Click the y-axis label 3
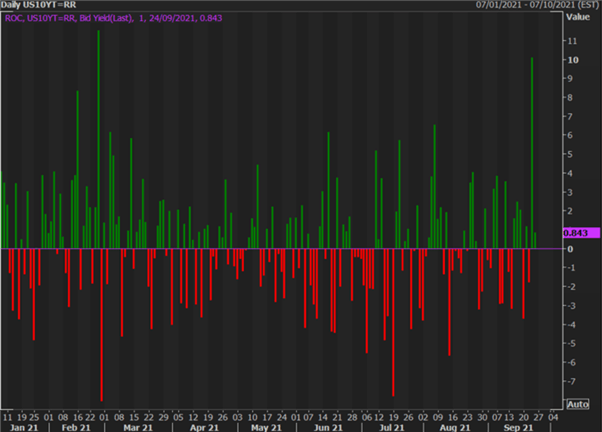Screen dimensions: 602x432 pyautogui.click(x=570, y=192)
